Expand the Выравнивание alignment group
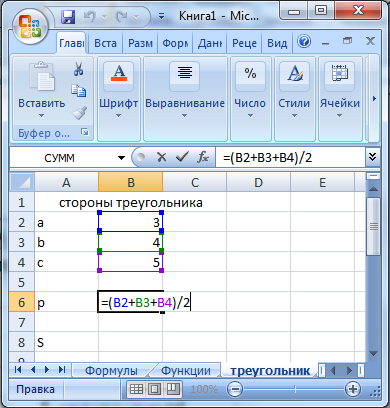The image size is (390, 408). point(185,99)
